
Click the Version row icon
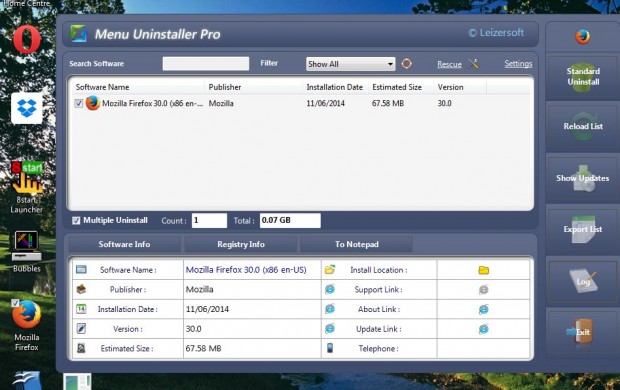tap(81, 328)
